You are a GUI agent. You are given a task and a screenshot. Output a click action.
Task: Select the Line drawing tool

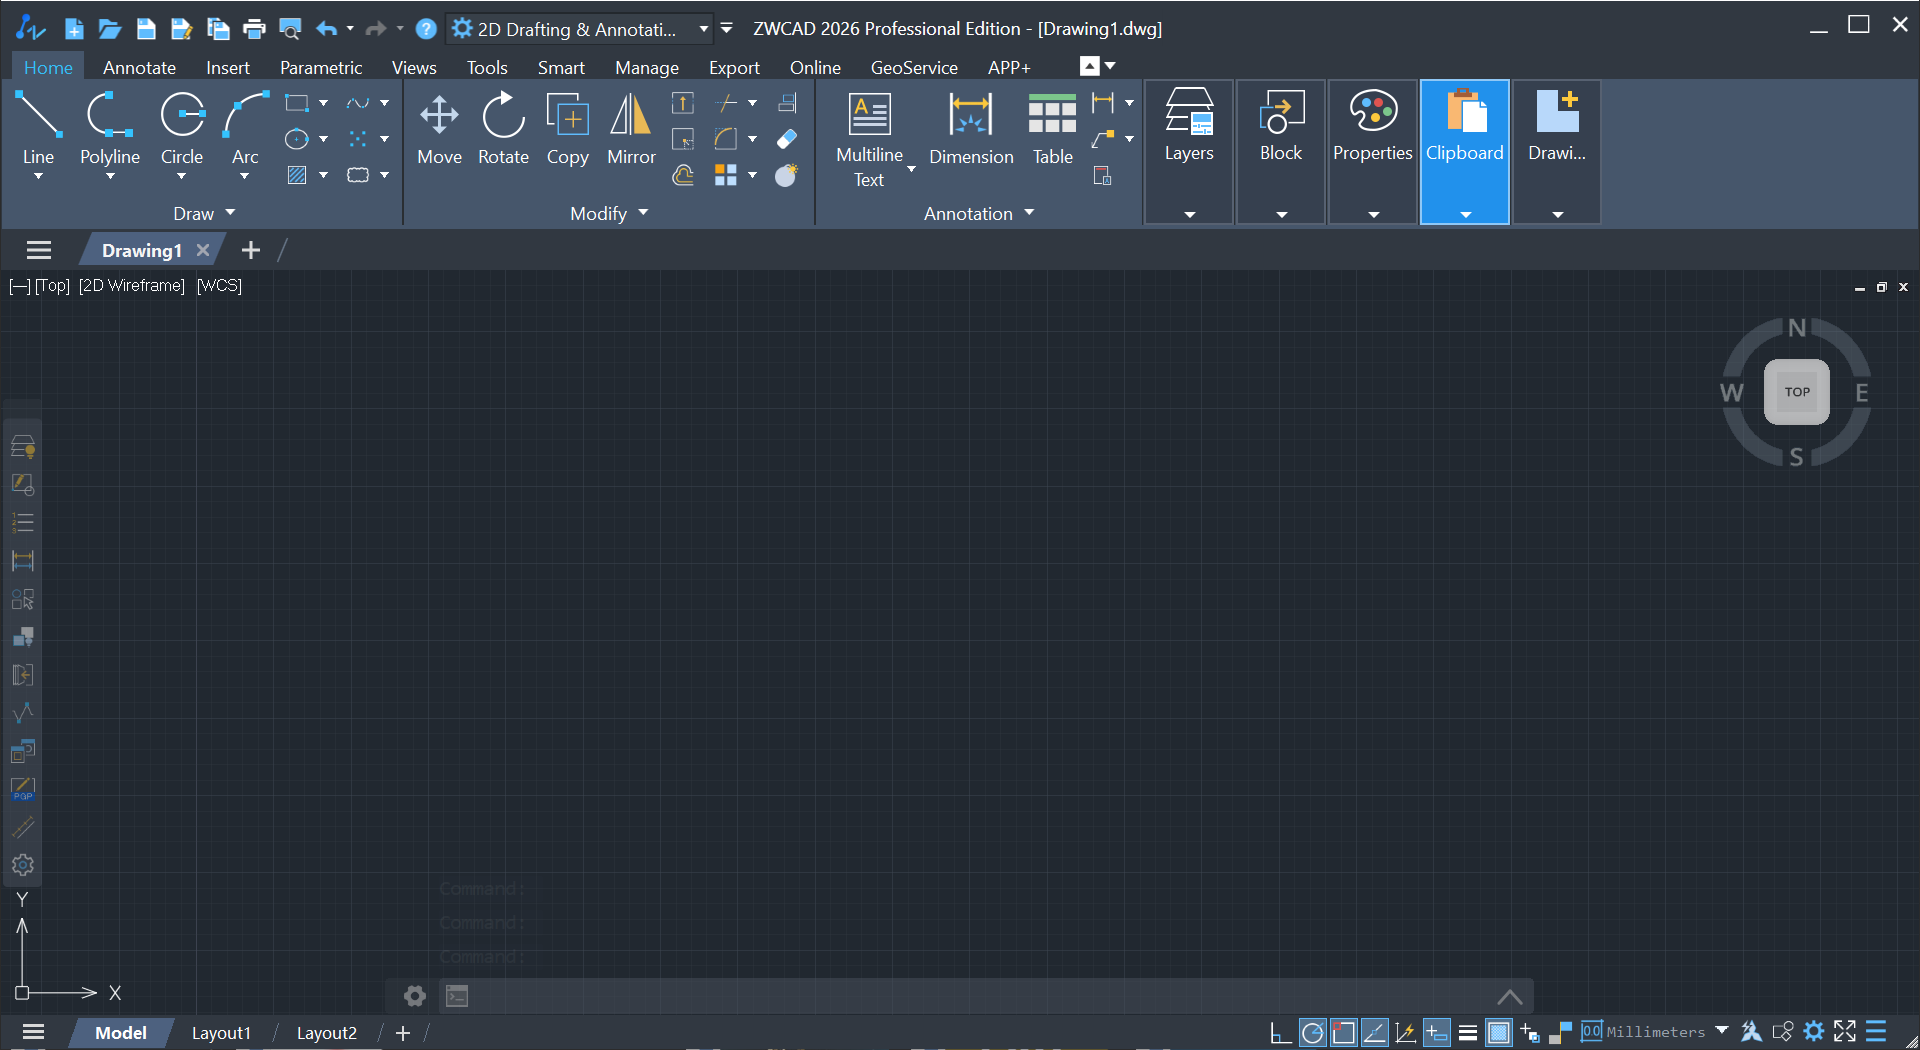pos(38,128)
